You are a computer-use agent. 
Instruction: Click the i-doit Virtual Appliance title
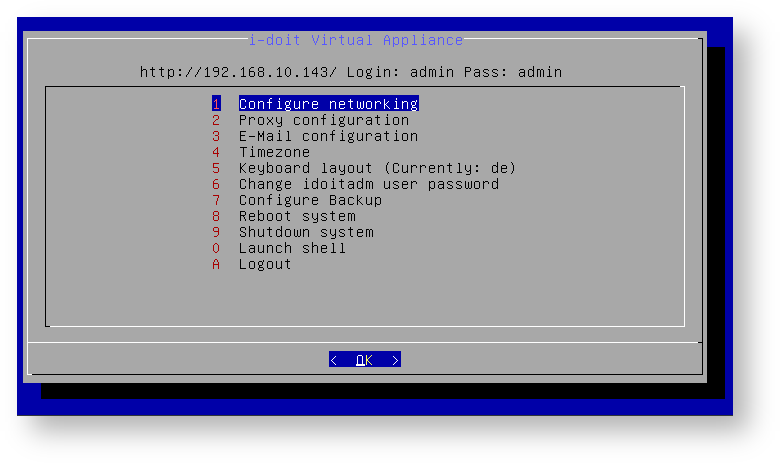pyautogui.click(x=356, y=40)
